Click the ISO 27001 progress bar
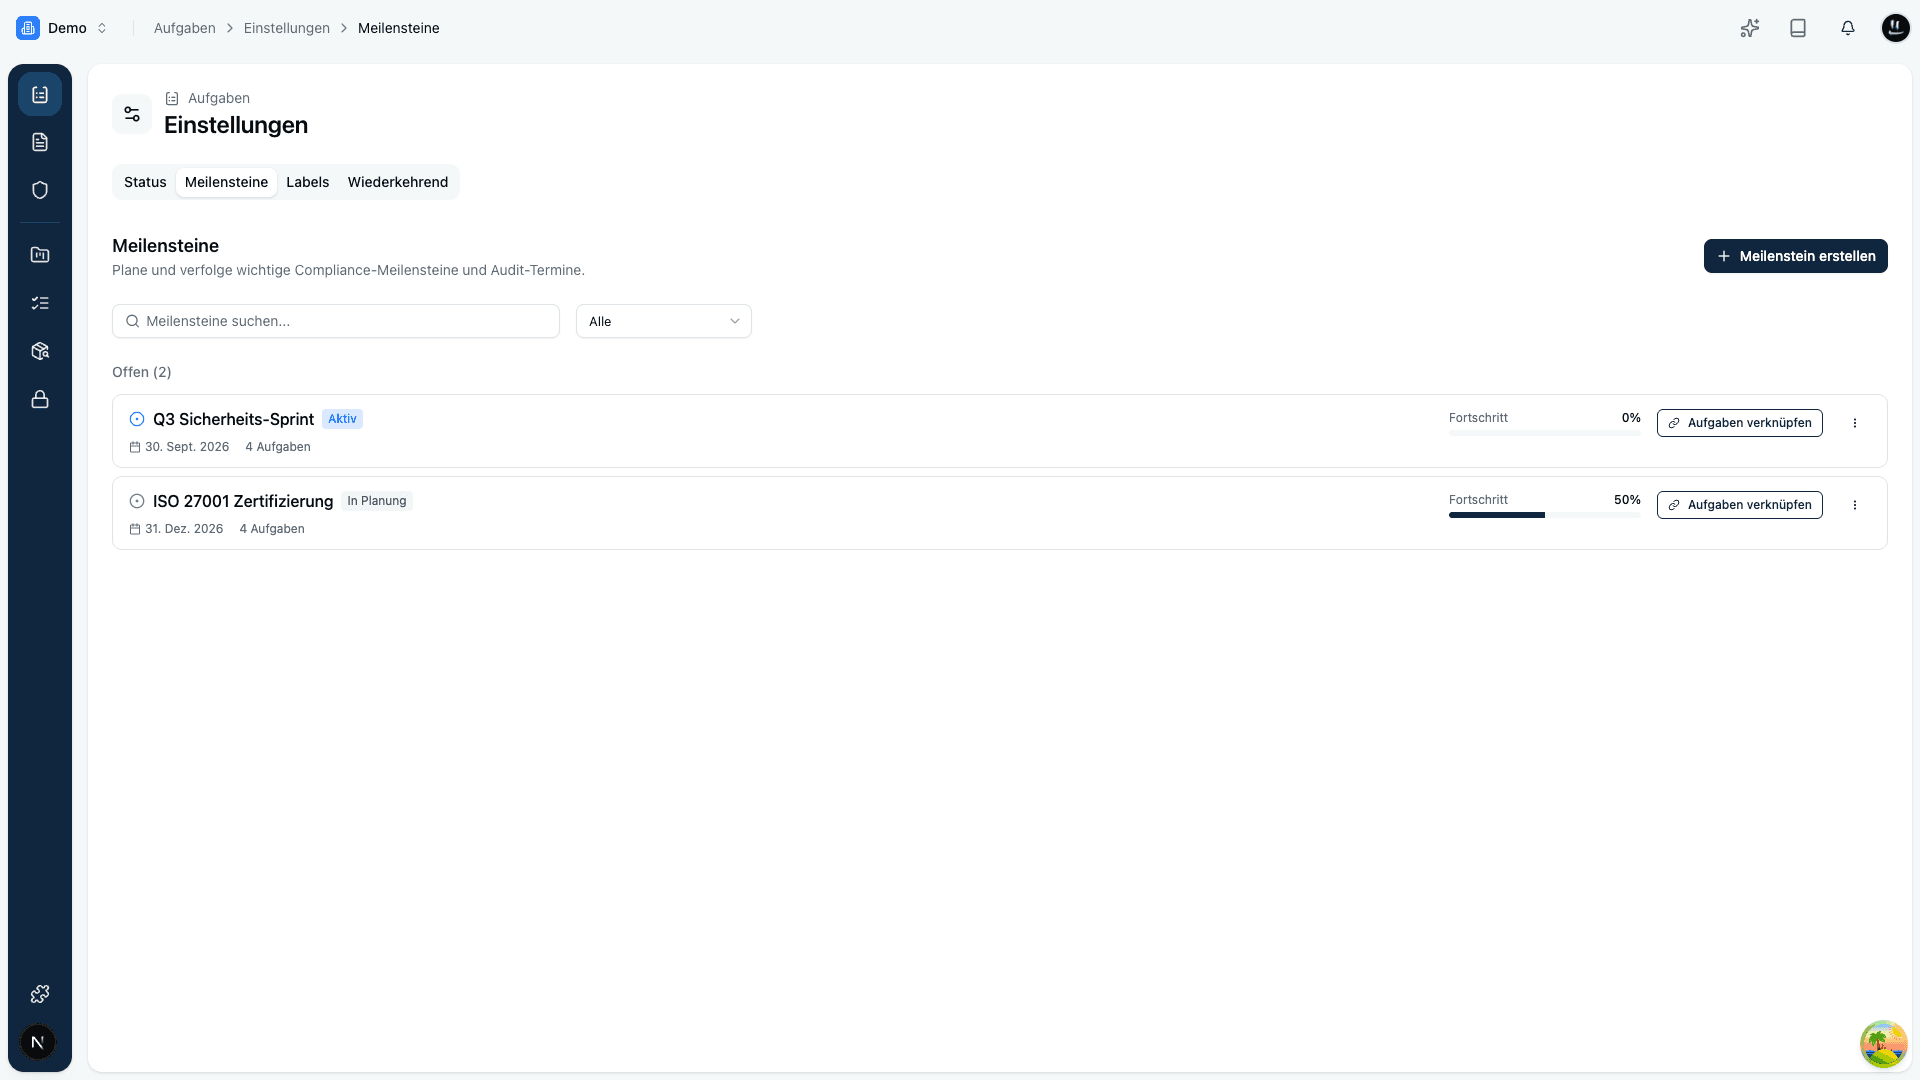Screen dimensions: 1920x1080 (1544, 515)
